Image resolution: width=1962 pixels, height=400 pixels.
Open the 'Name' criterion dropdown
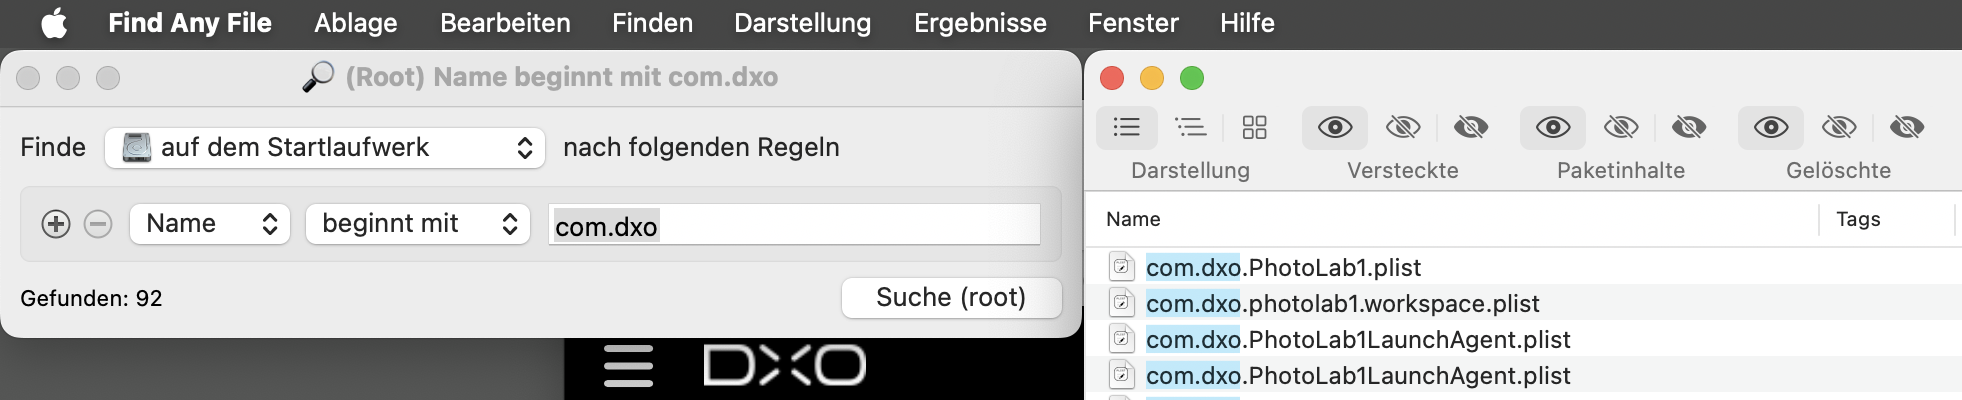point(210,224)
